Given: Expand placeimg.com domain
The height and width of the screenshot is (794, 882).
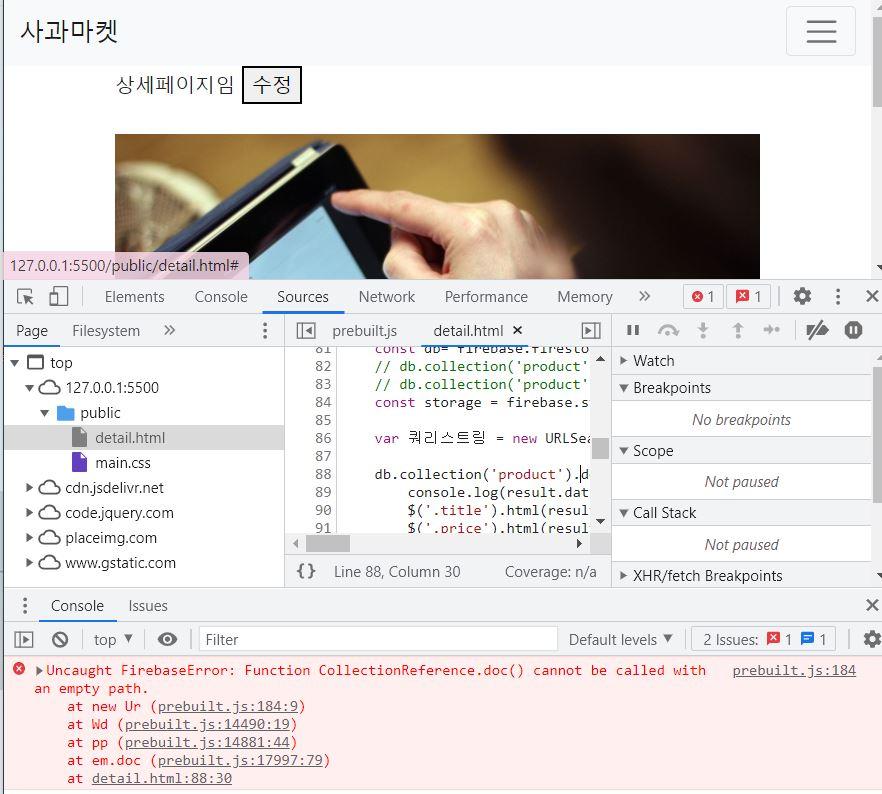Looking at the screenshot, I should pyautogui.click(x=29, y=538).
